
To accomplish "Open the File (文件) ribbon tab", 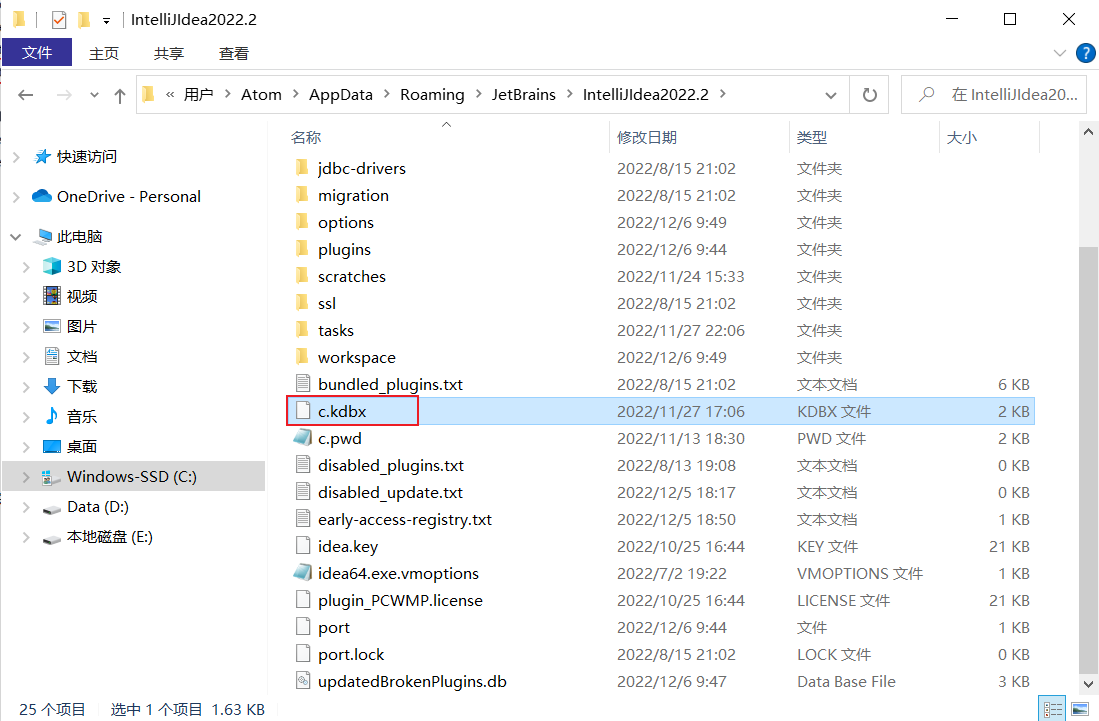I will pyautogui.click(x=37, y=53).
